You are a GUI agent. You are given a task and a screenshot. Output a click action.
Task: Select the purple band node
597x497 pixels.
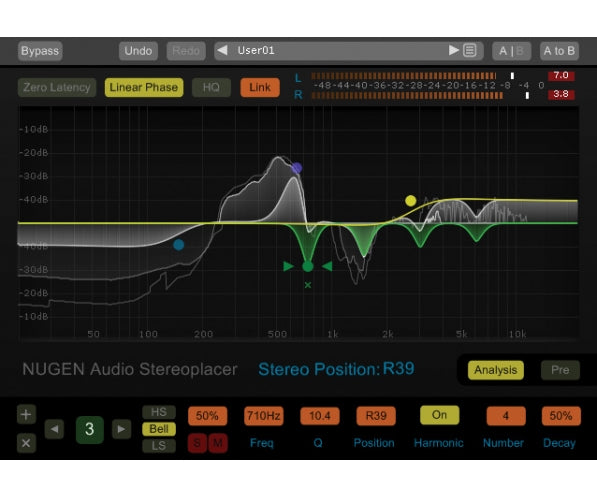[x=297, y=168]
